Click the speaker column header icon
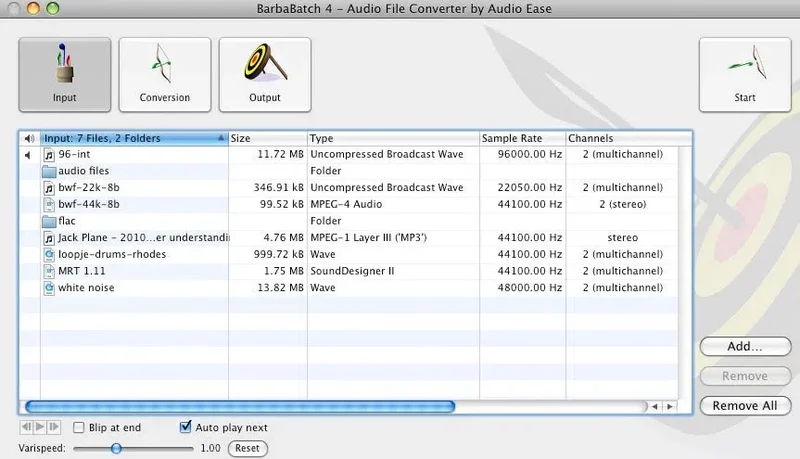The width and height of the screenshot is (800, 459). pyautogui.click(x=30, y=138)
